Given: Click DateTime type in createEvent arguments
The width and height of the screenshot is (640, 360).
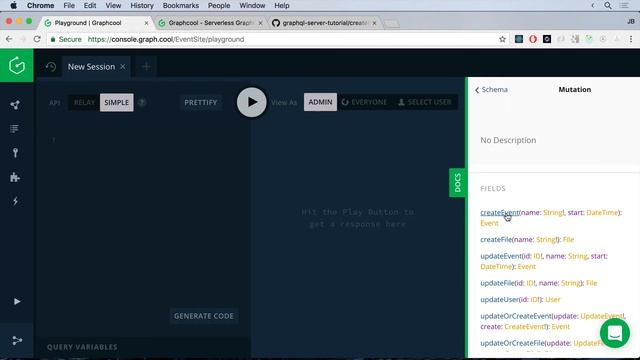Looking at the screenshot, I should tap(602, 212).
